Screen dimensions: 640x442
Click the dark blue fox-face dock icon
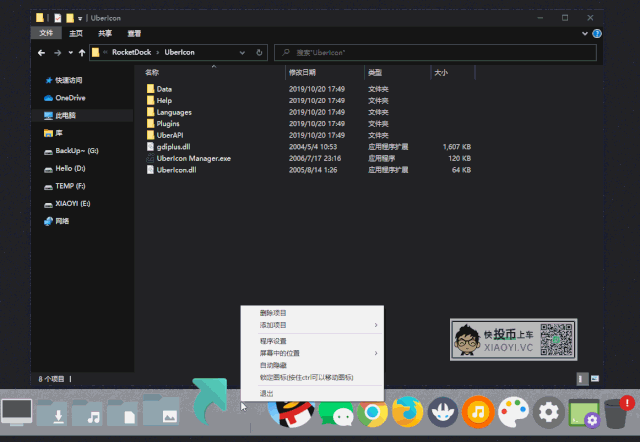(443, 412)
